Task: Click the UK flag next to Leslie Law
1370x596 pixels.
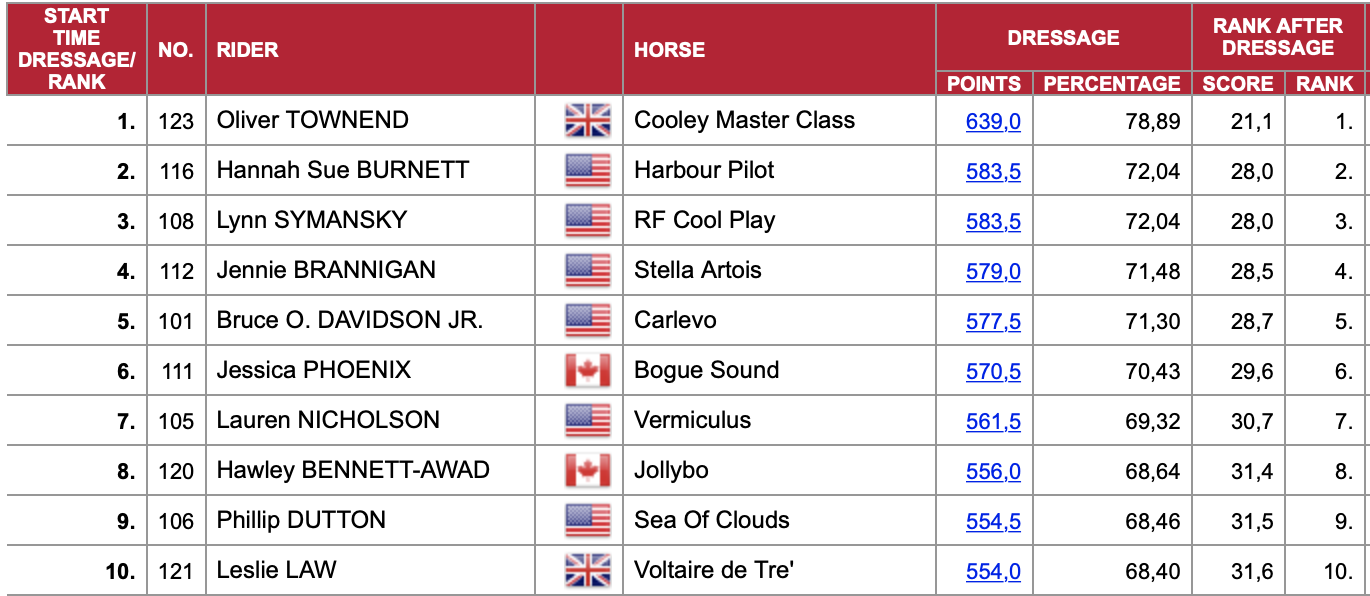Action: coord(587,571)
